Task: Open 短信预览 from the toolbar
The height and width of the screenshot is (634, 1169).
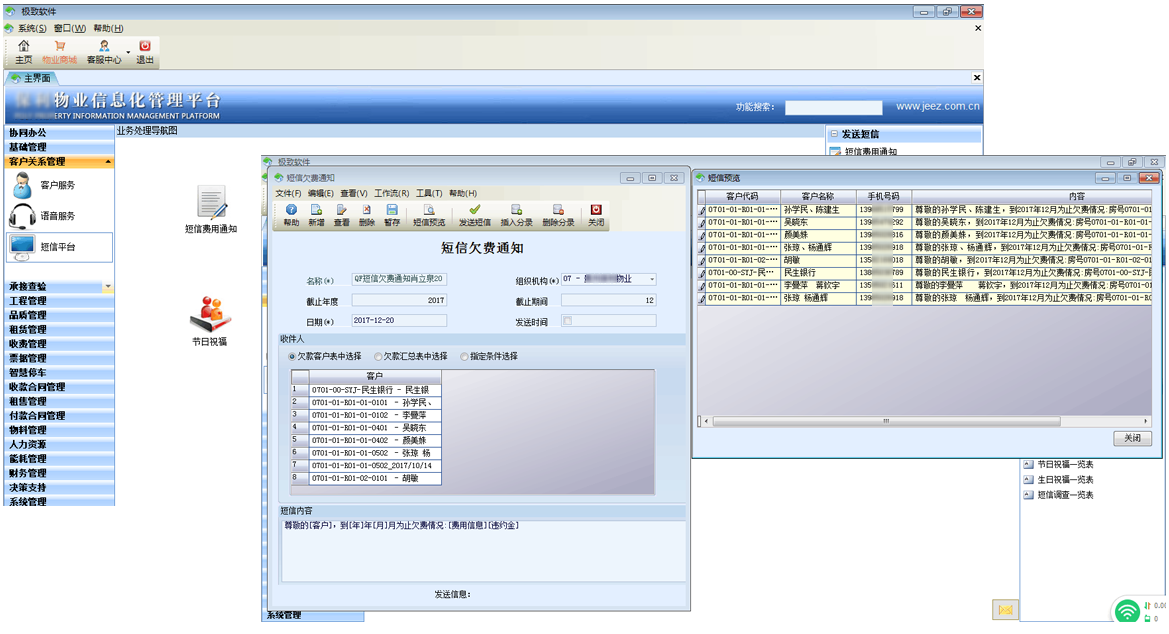Action: 429,210
